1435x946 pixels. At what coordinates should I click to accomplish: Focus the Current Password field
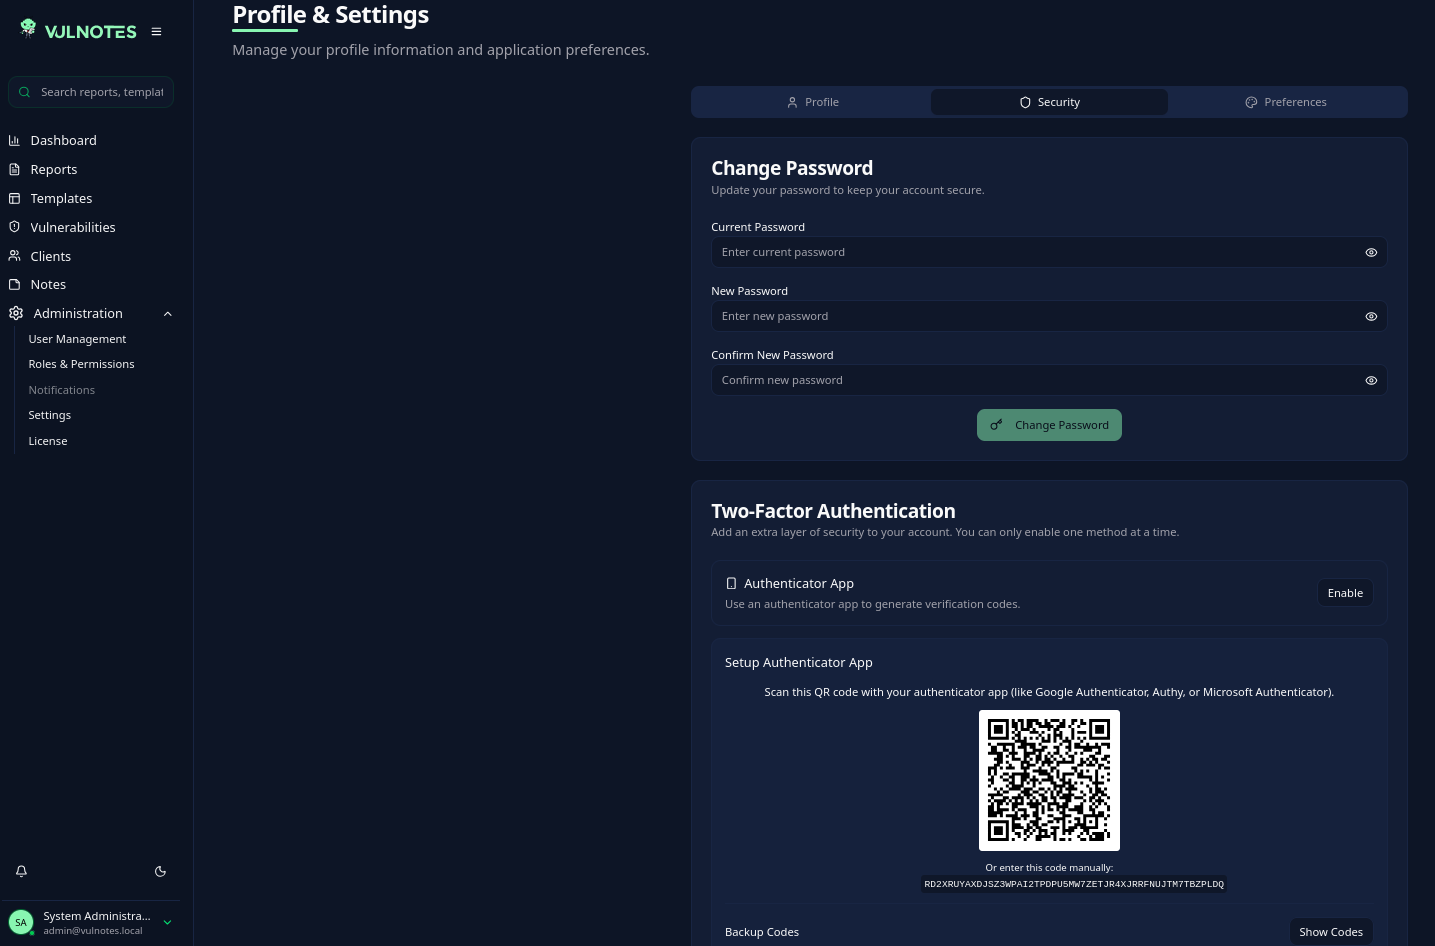1049,253
